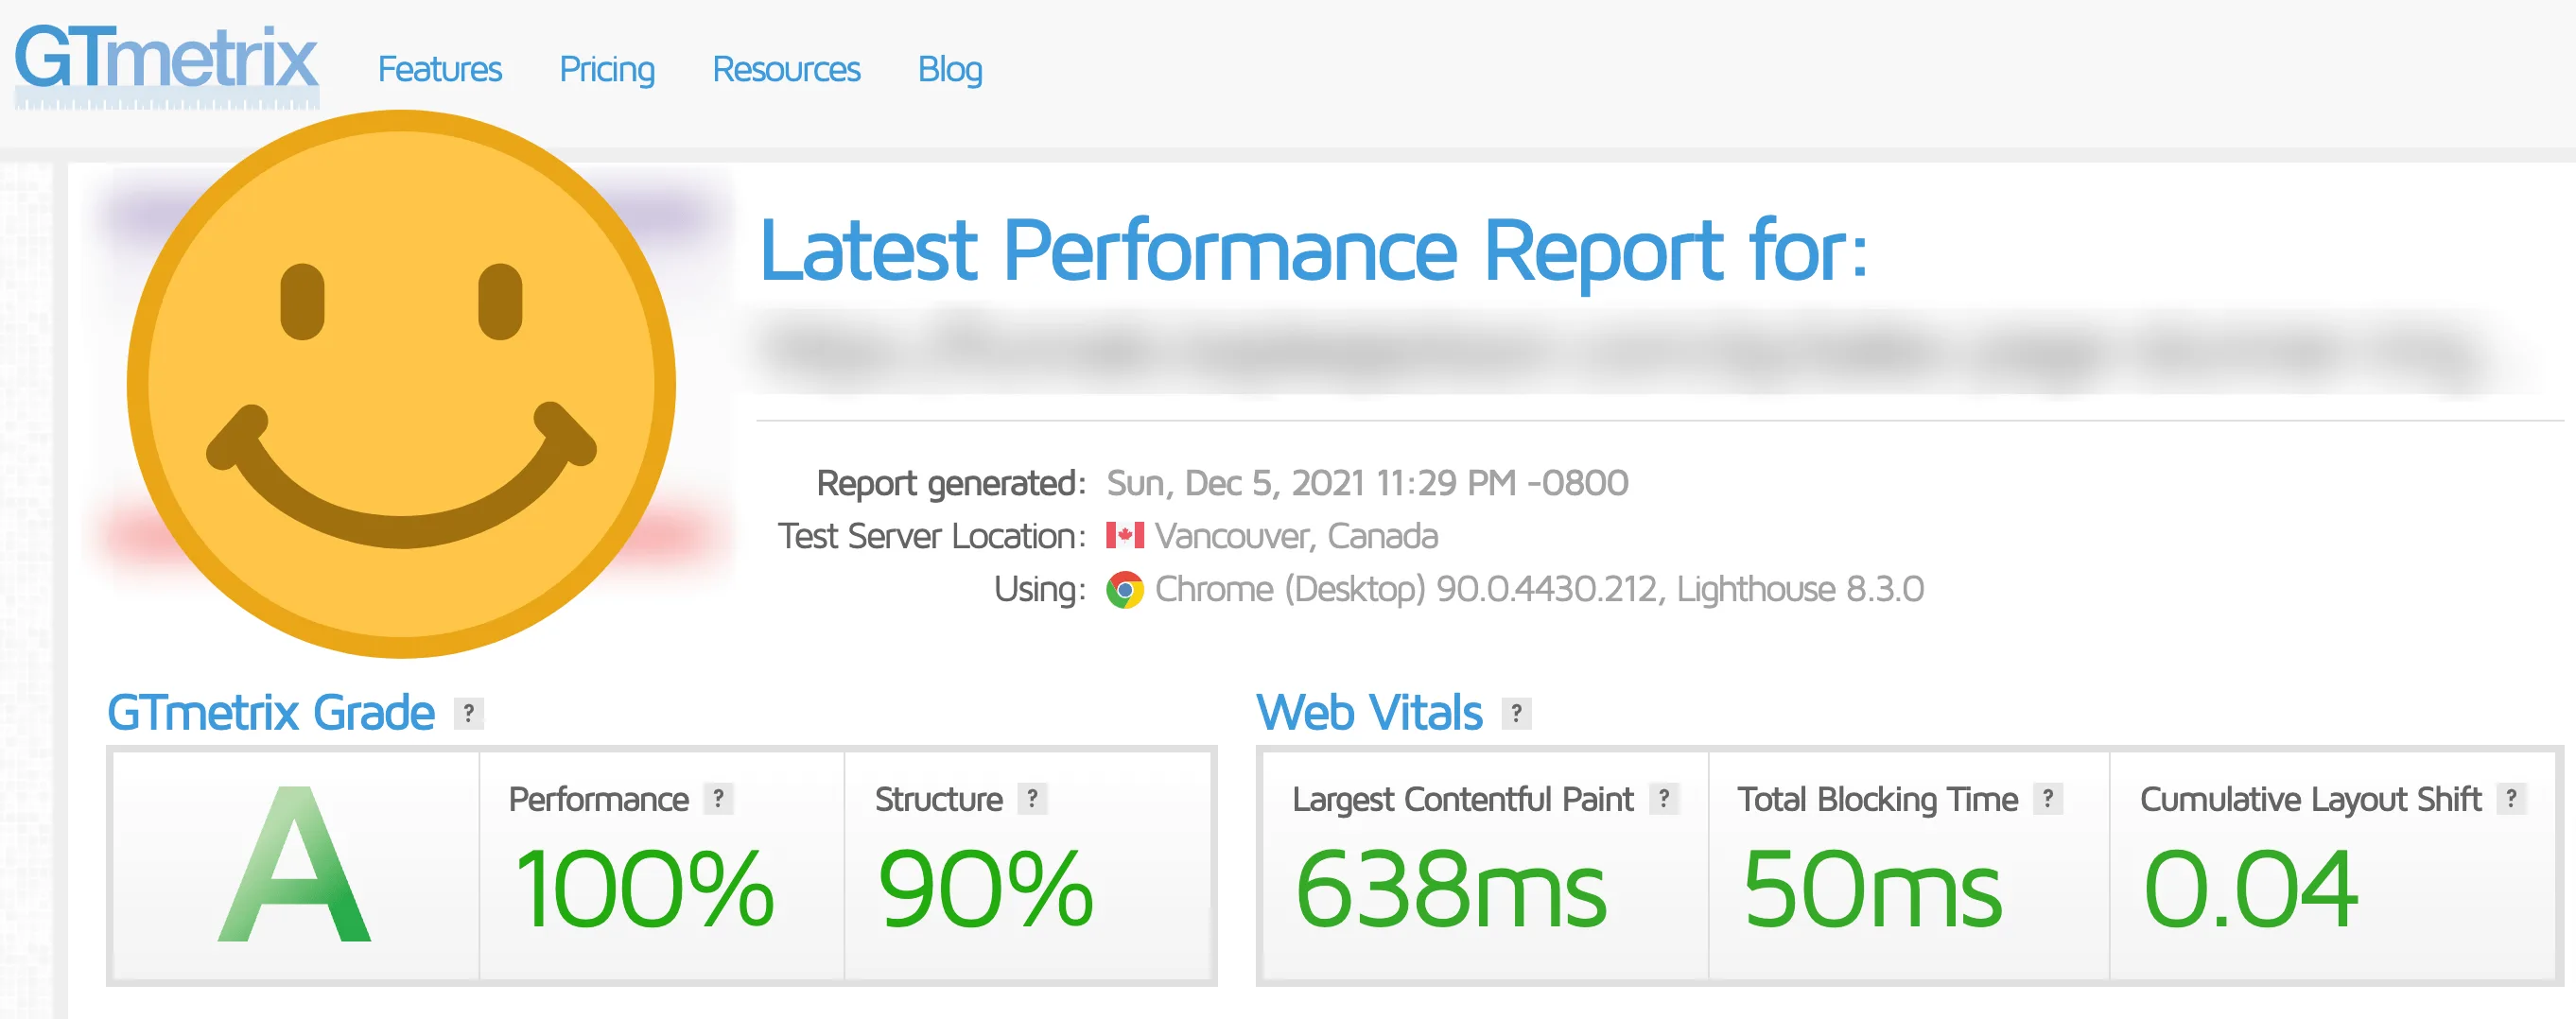This screenshot has height=1019, width=2576.
Task: Open the Blog link
Action: click(950, 70)
